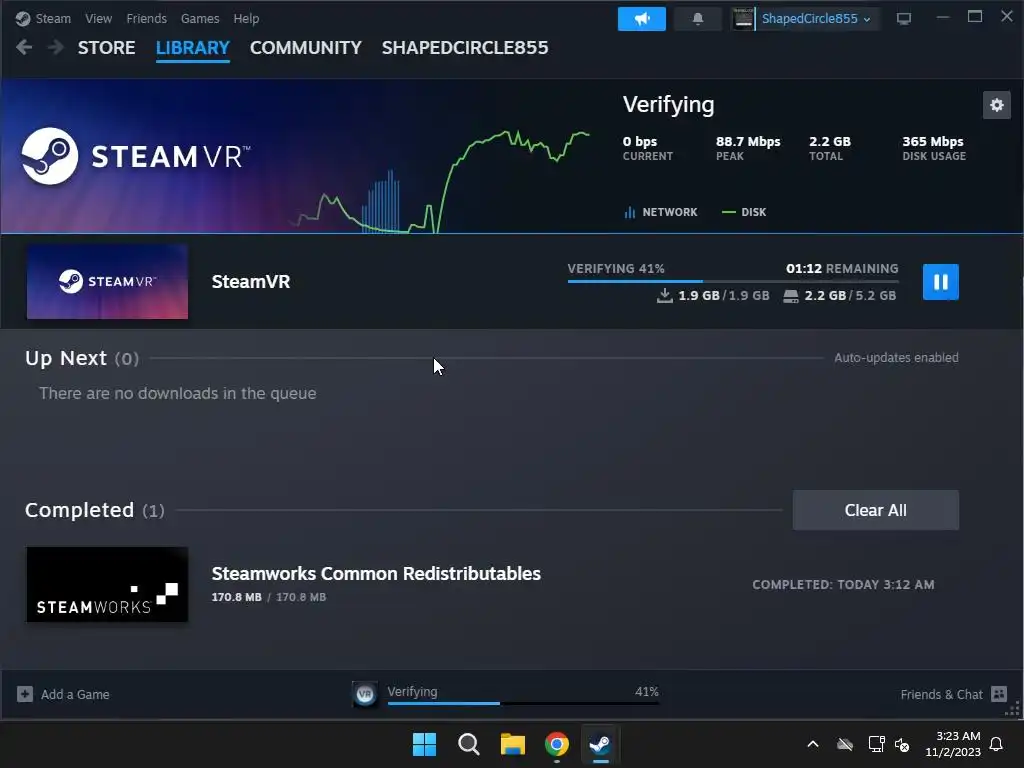Open the View menu
Viewport: 1024px width, 768px height.
tap(98, 18)
